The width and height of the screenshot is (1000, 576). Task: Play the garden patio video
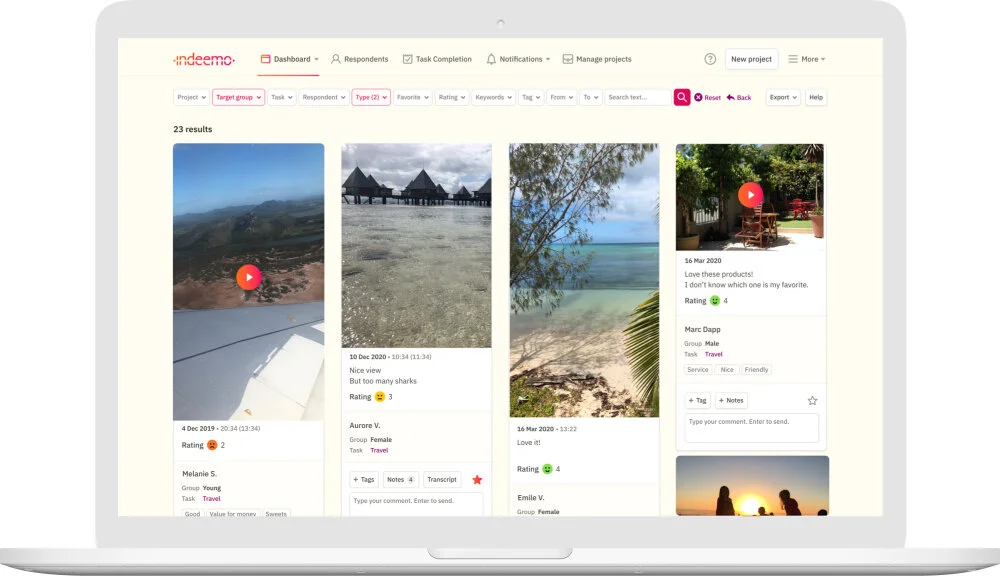click(751, 195)
